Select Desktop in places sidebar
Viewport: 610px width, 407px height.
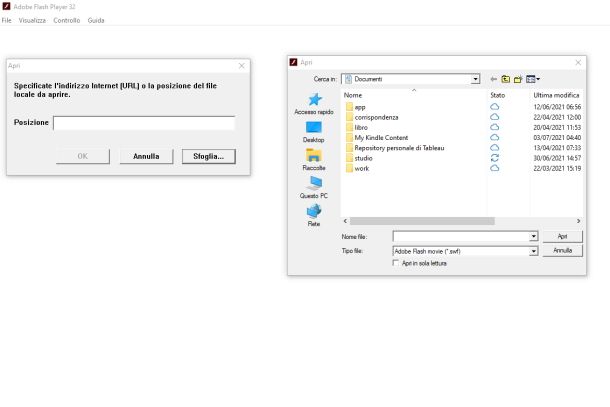314,132
